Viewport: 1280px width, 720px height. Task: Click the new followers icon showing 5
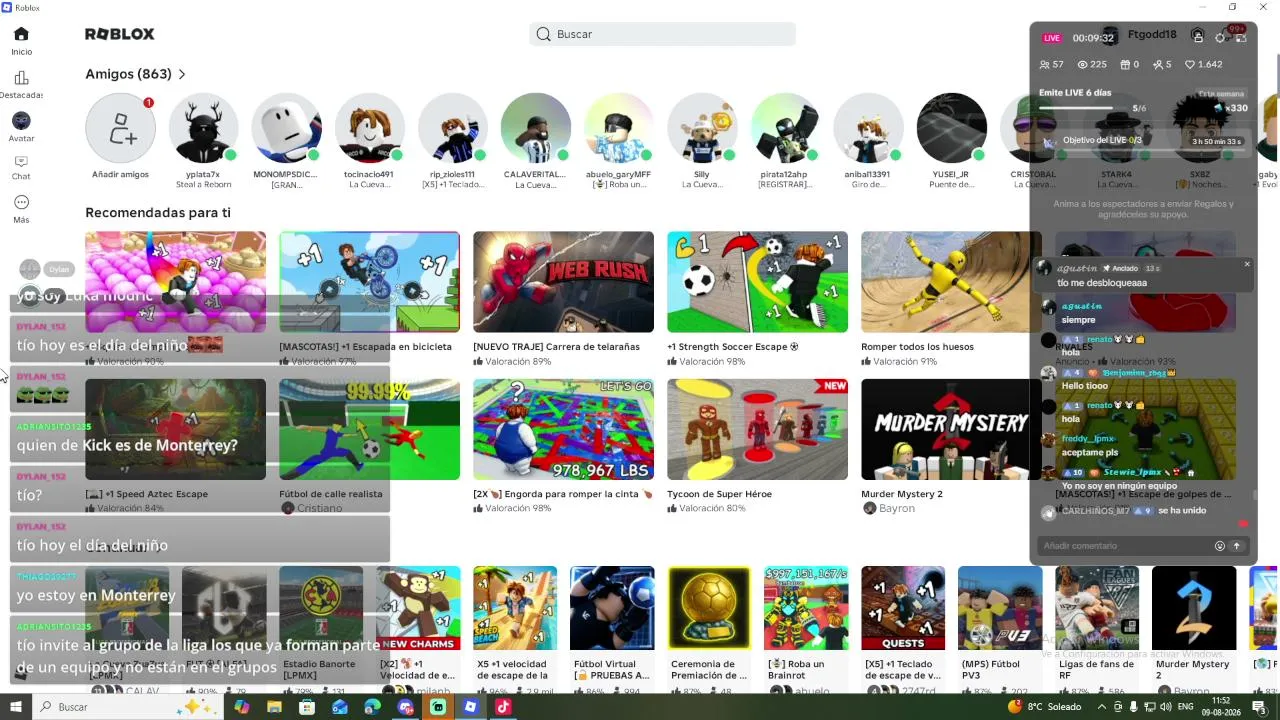pos(1158,65)
